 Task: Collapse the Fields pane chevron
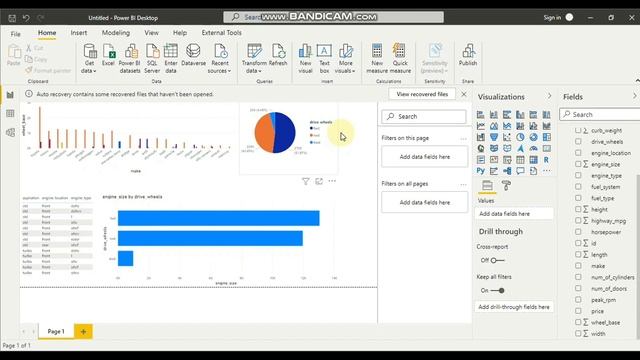634,96
